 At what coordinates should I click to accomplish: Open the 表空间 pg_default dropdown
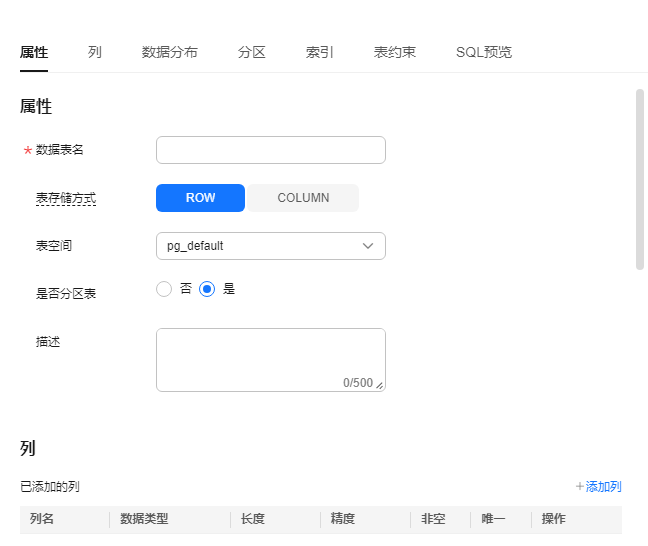(271, 246)
